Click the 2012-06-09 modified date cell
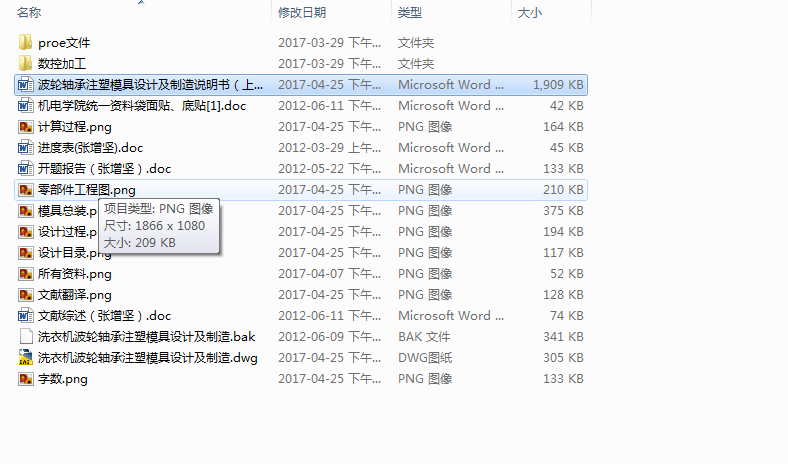788x464 pixels. (330, 337)
